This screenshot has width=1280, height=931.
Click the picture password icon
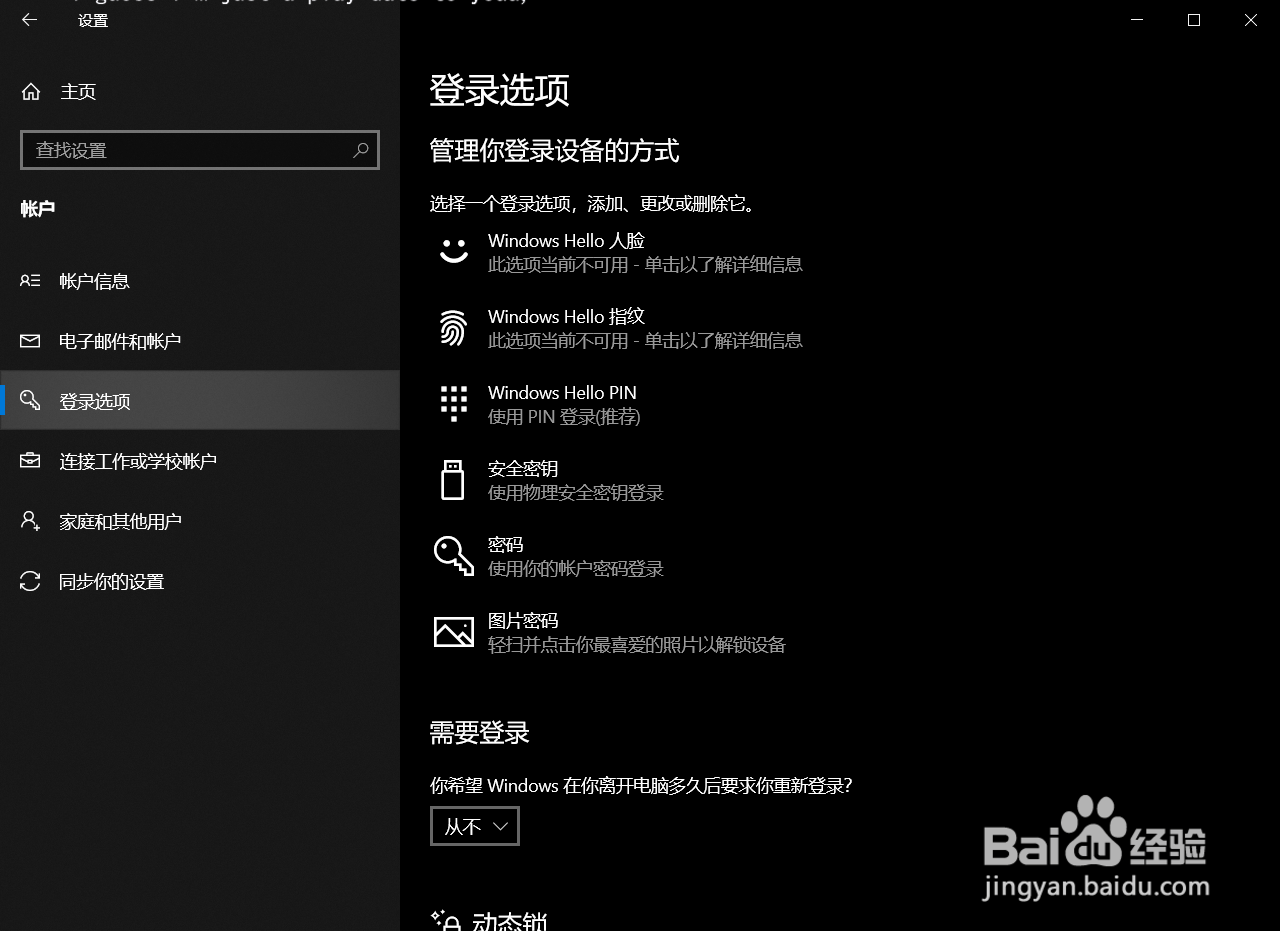click(x=453, y=632)
